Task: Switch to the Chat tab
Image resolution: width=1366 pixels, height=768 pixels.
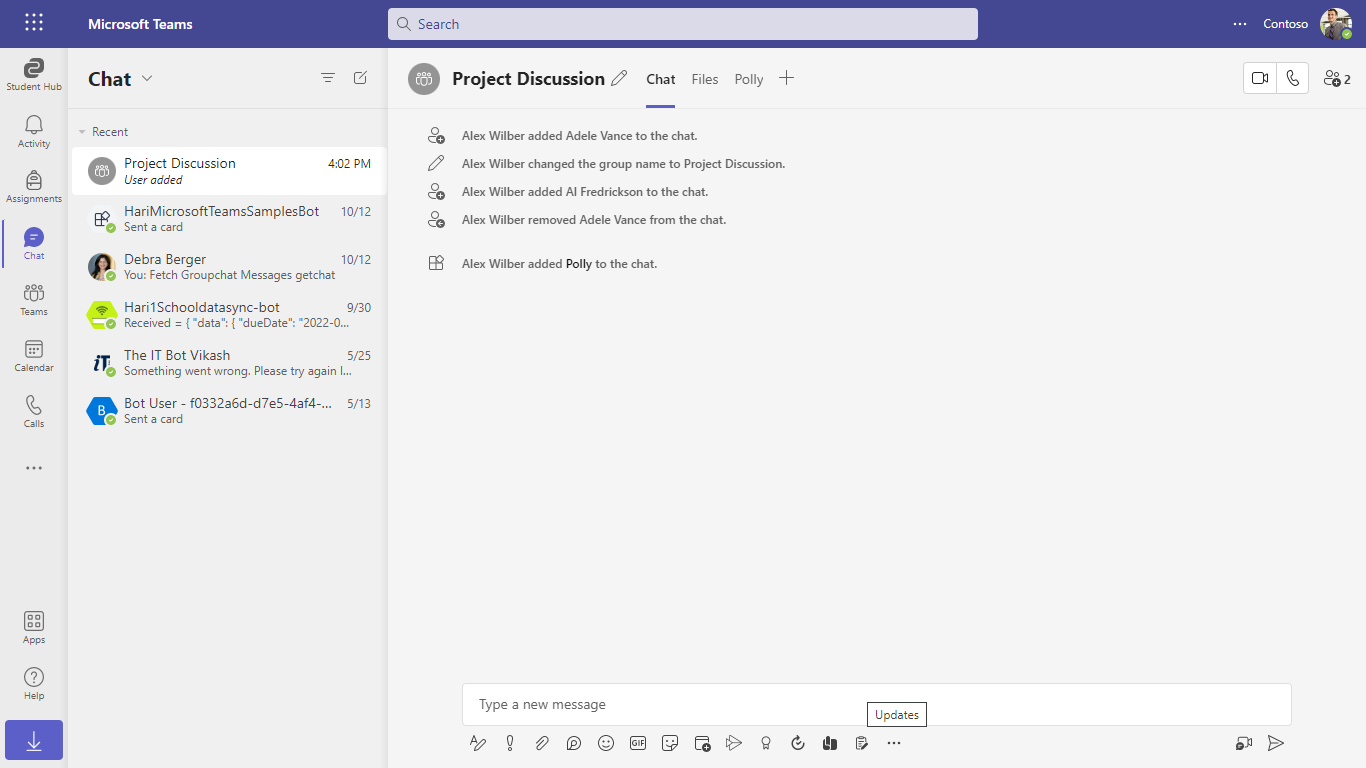Action: coord(661,79)
